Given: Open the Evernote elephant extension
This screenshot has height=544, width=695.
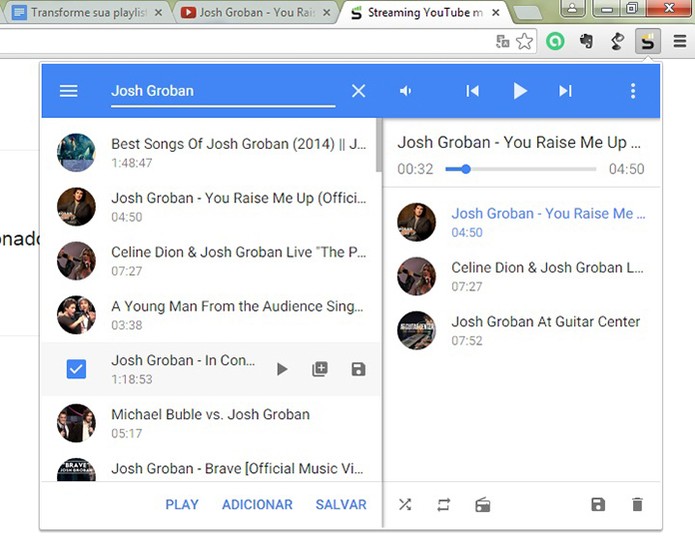Looking at the screenshot, I should (x=586, y=42).
